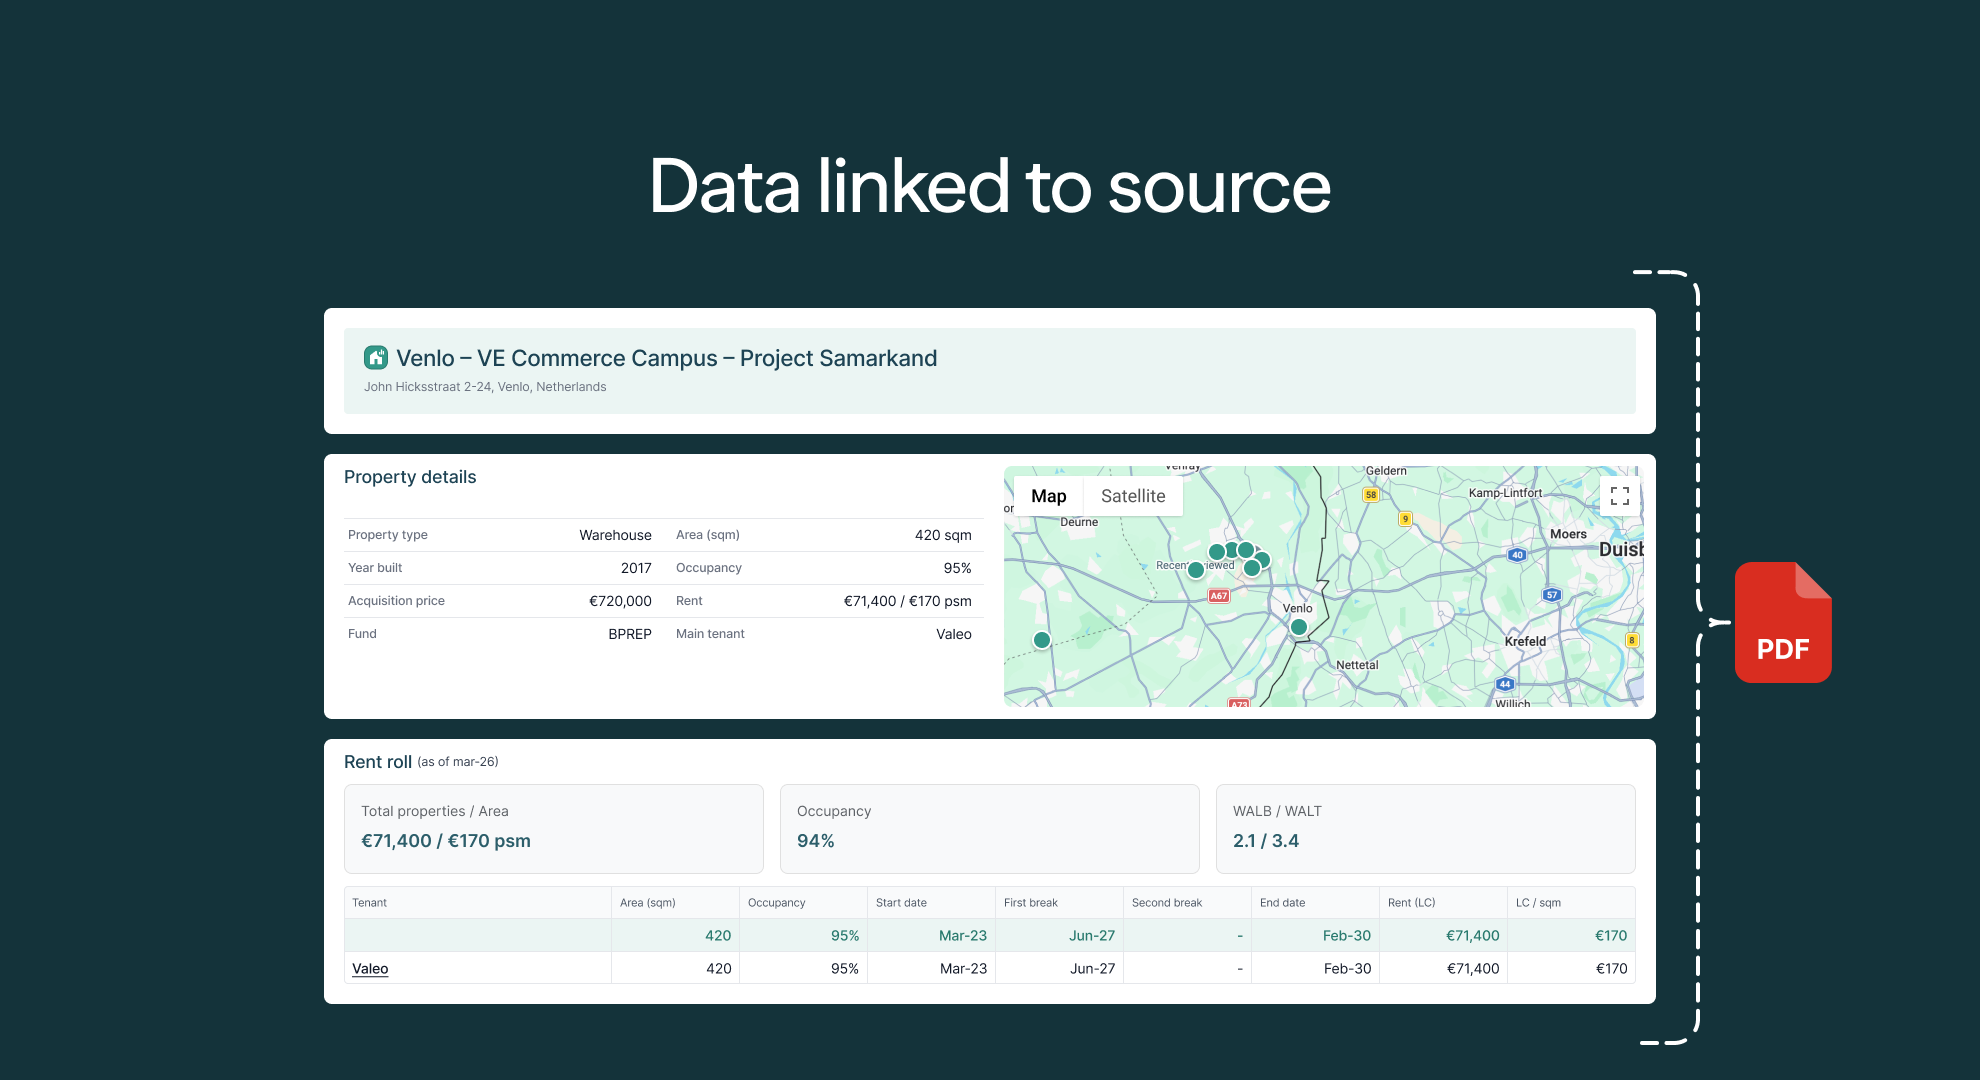Click the blue 40 autobahn shield
The width and height of the screenshot is (1980, 1080).
[x=1516, y=555]
